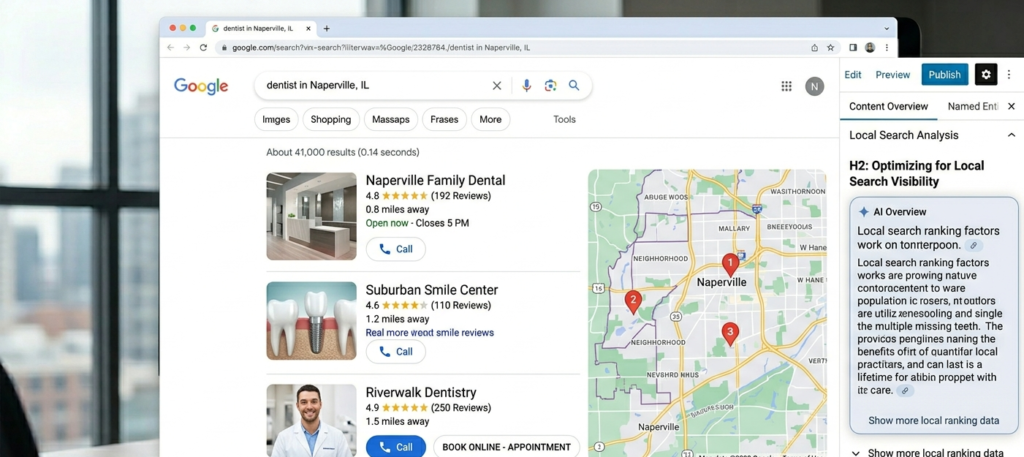Call Riverwalk Dentistry

[x=396, y=447]
